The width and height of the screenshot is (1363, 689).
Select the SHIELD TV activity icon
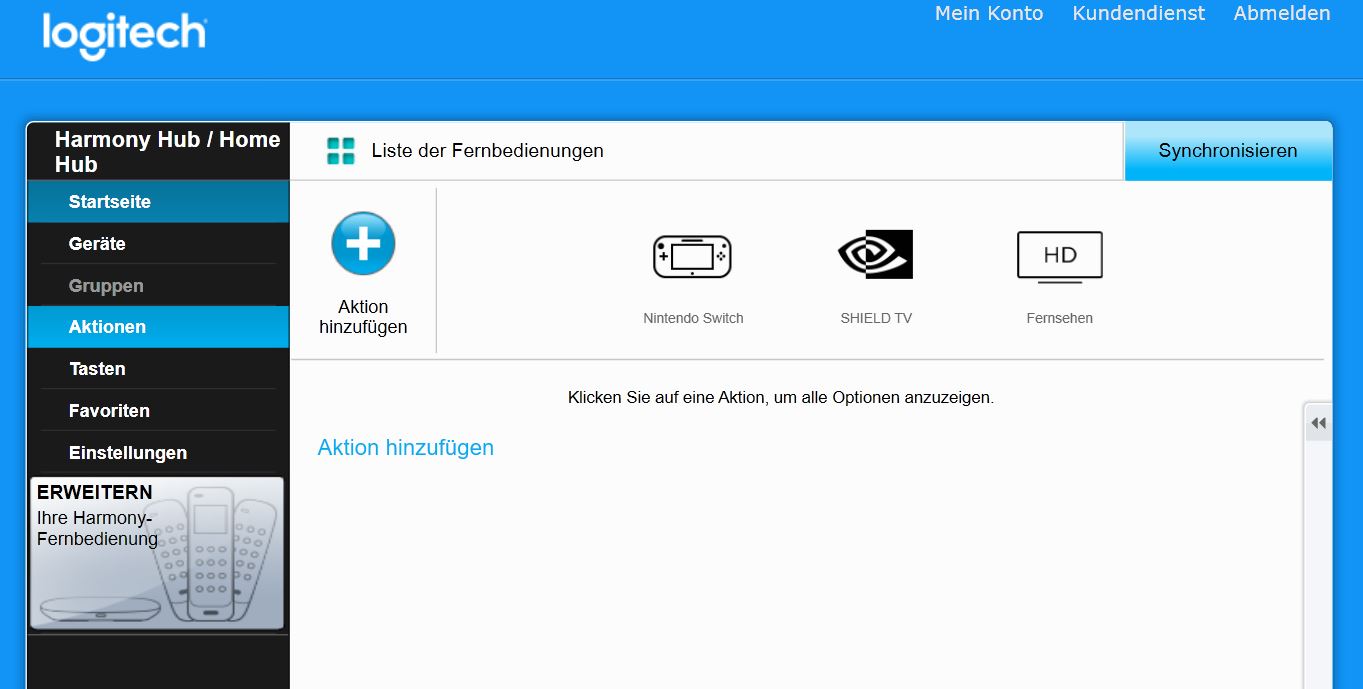(x=875, y=254)
